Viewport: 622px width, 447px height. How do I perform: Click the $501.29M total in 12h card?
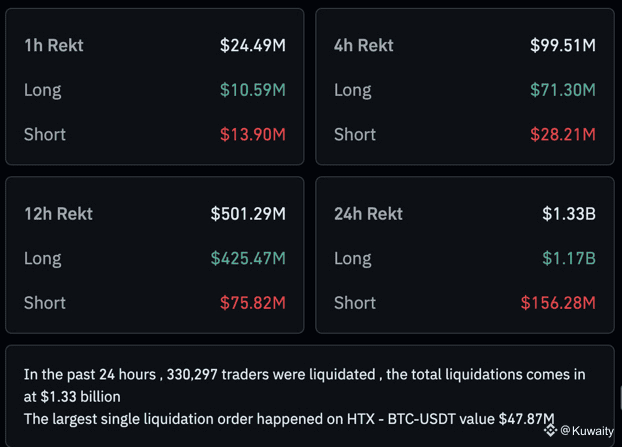click(248, 214)
